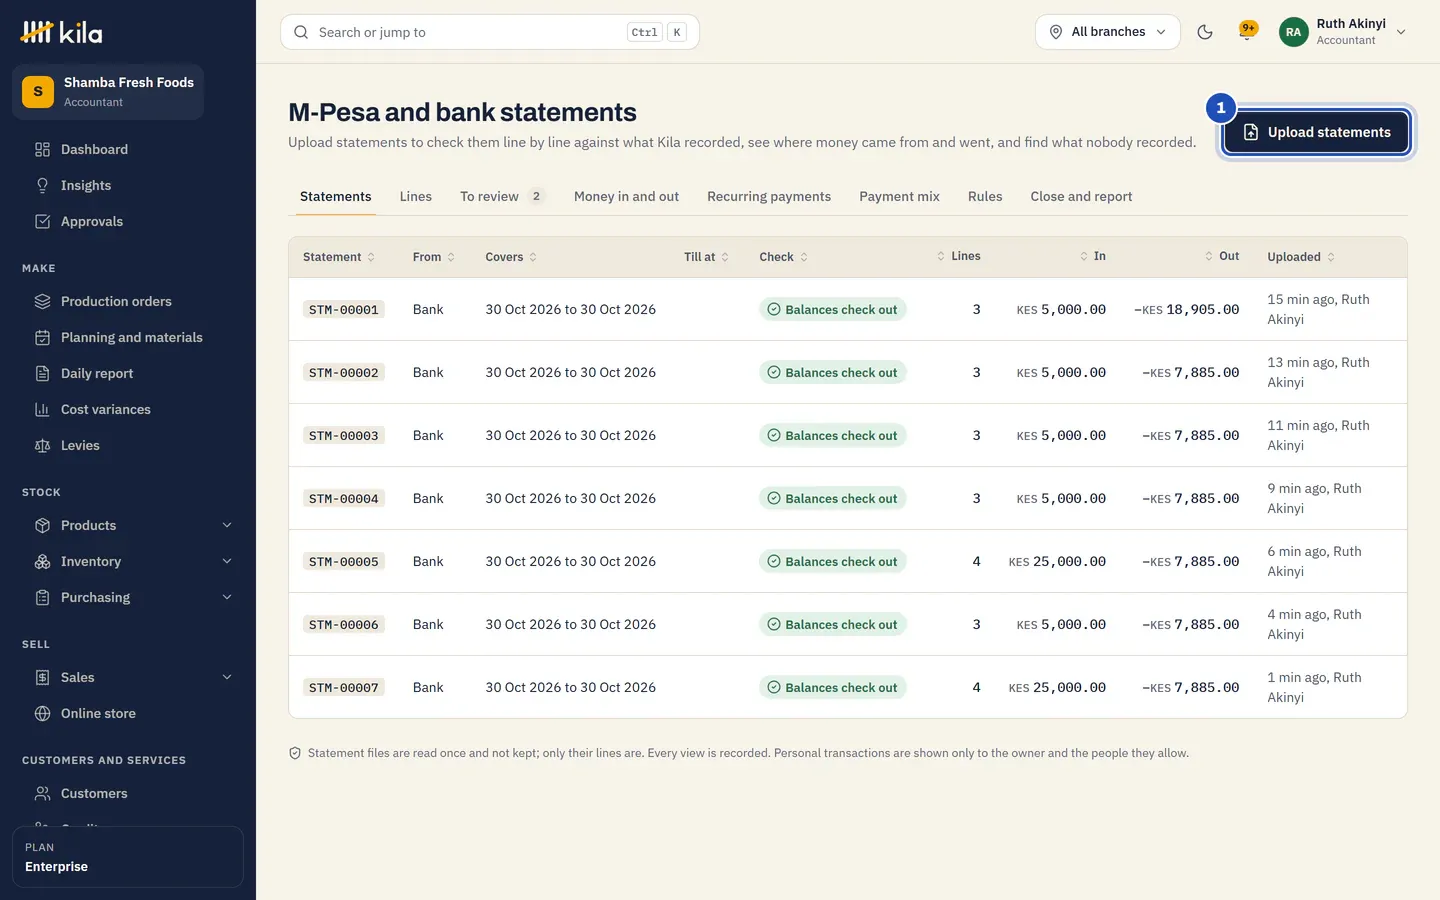
Task: Open Cost variances
Action: pyautogui.click(x=105, y=409)
